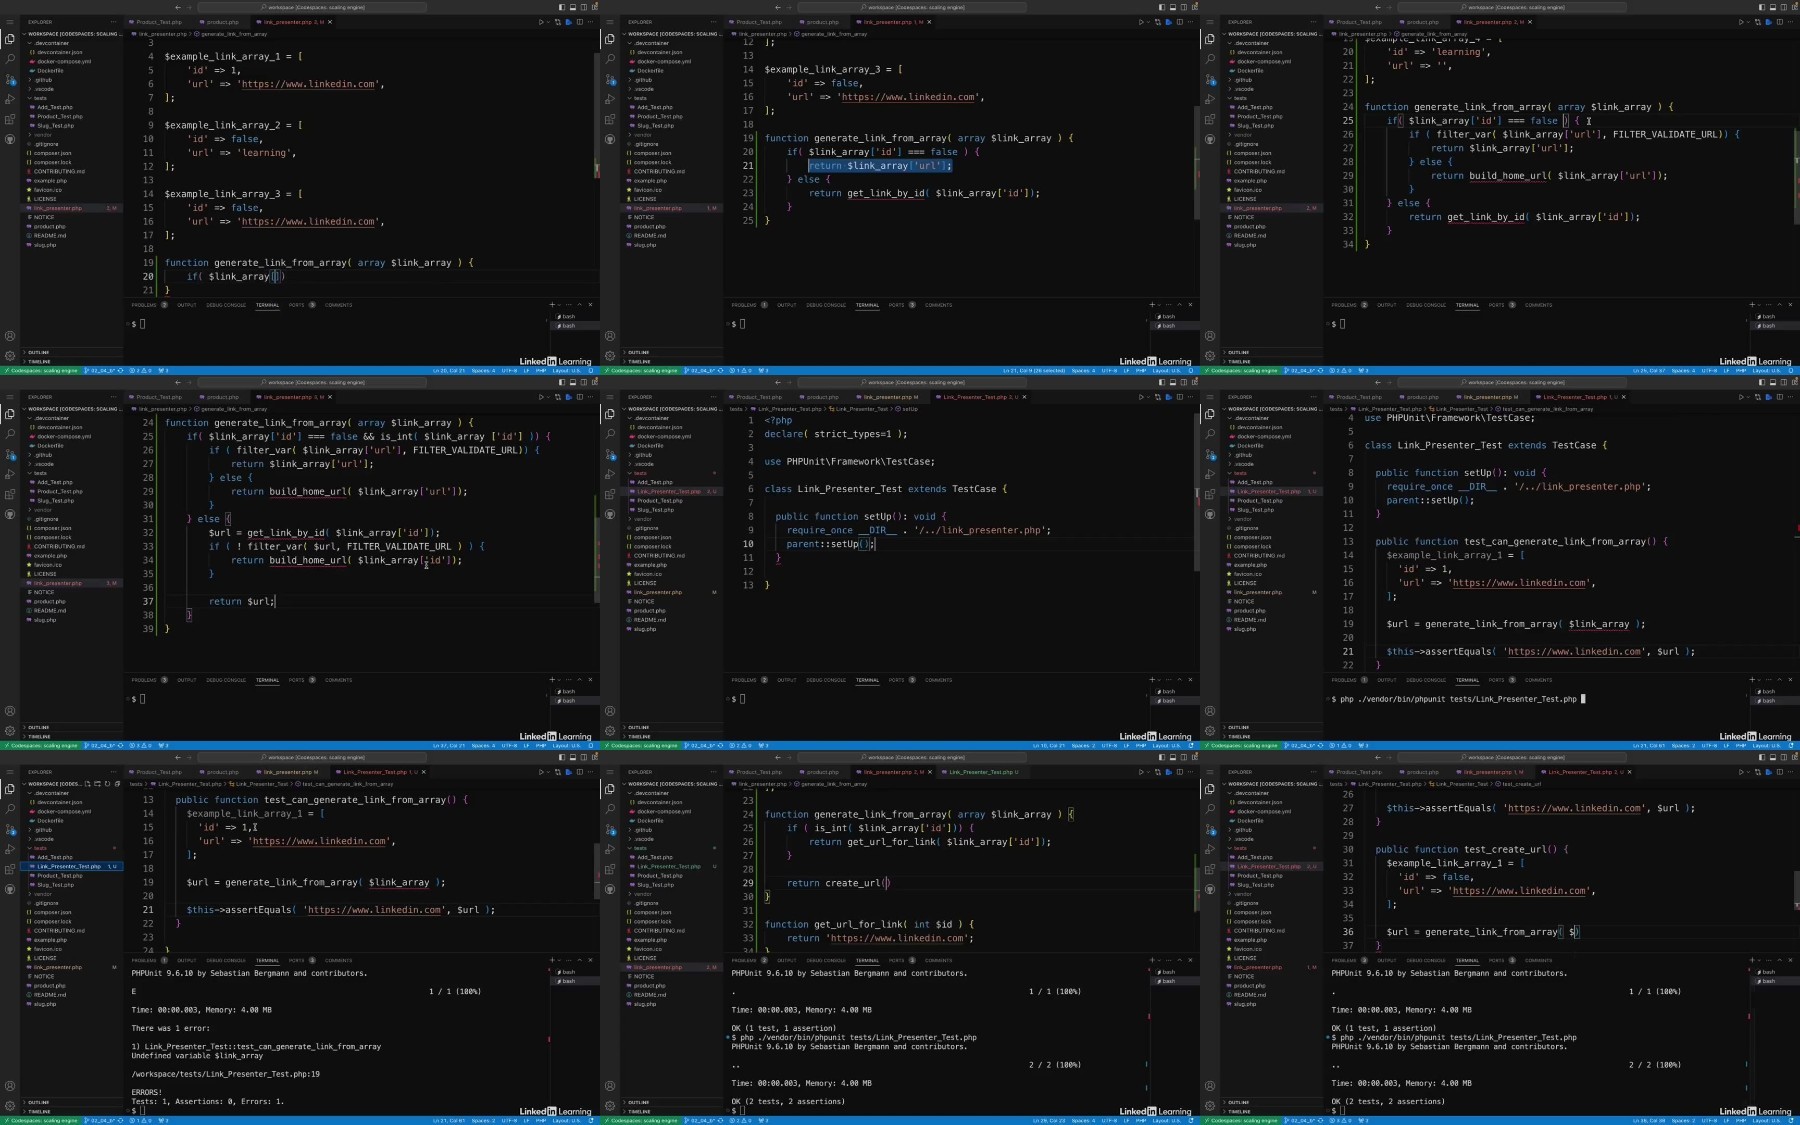Click 'Ln 21, Col 9' selection status item
This screenshot has height=1125, width=1800.
pos(1034,371)
